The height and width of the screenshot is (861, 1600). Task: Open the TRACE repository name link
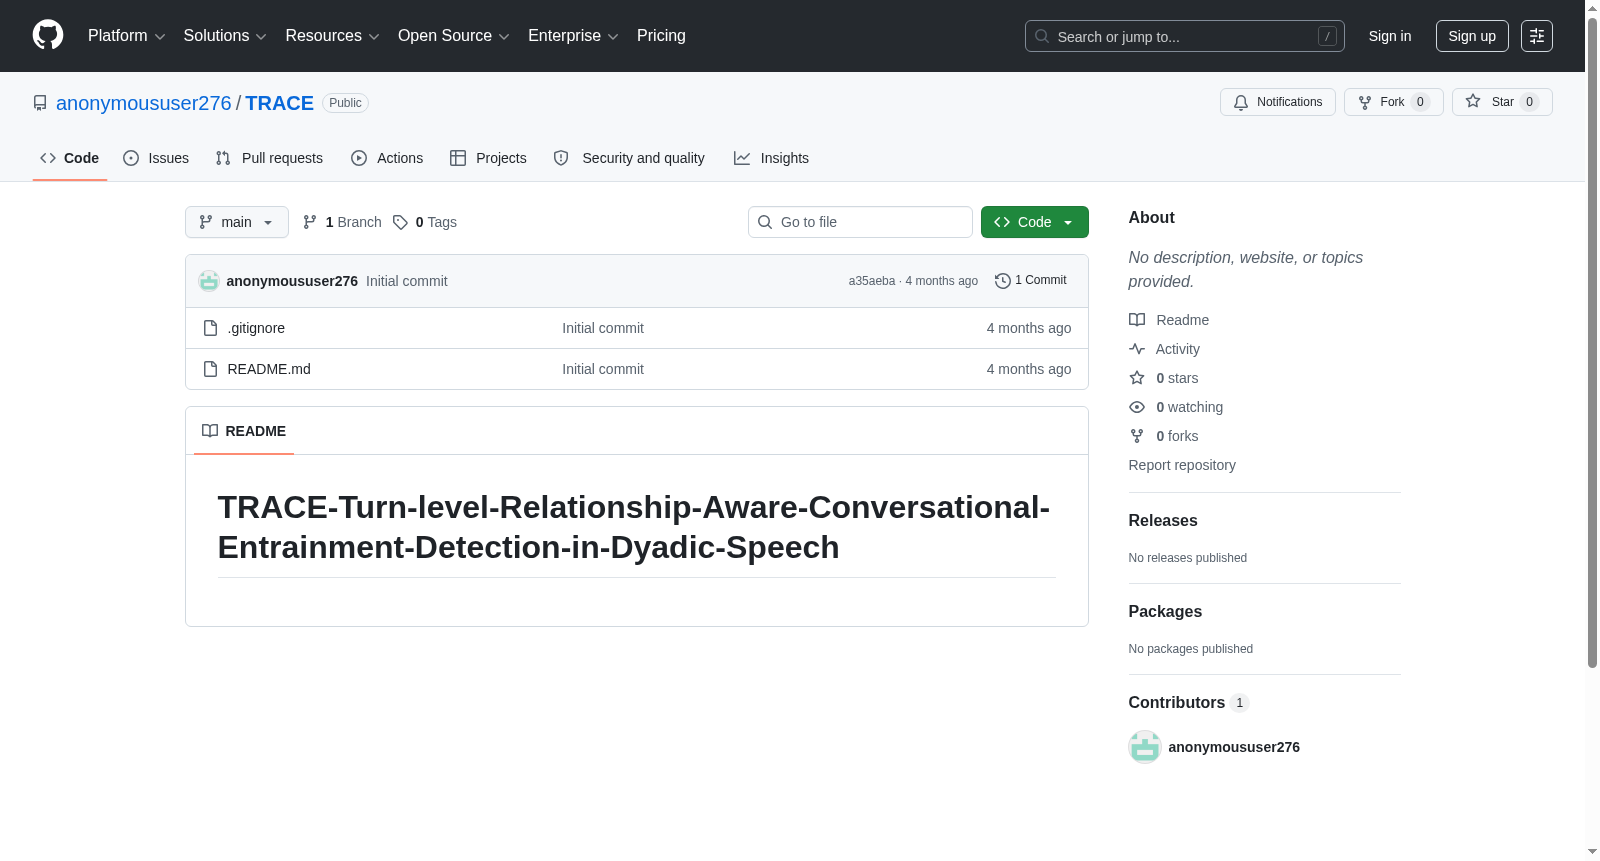279,103
